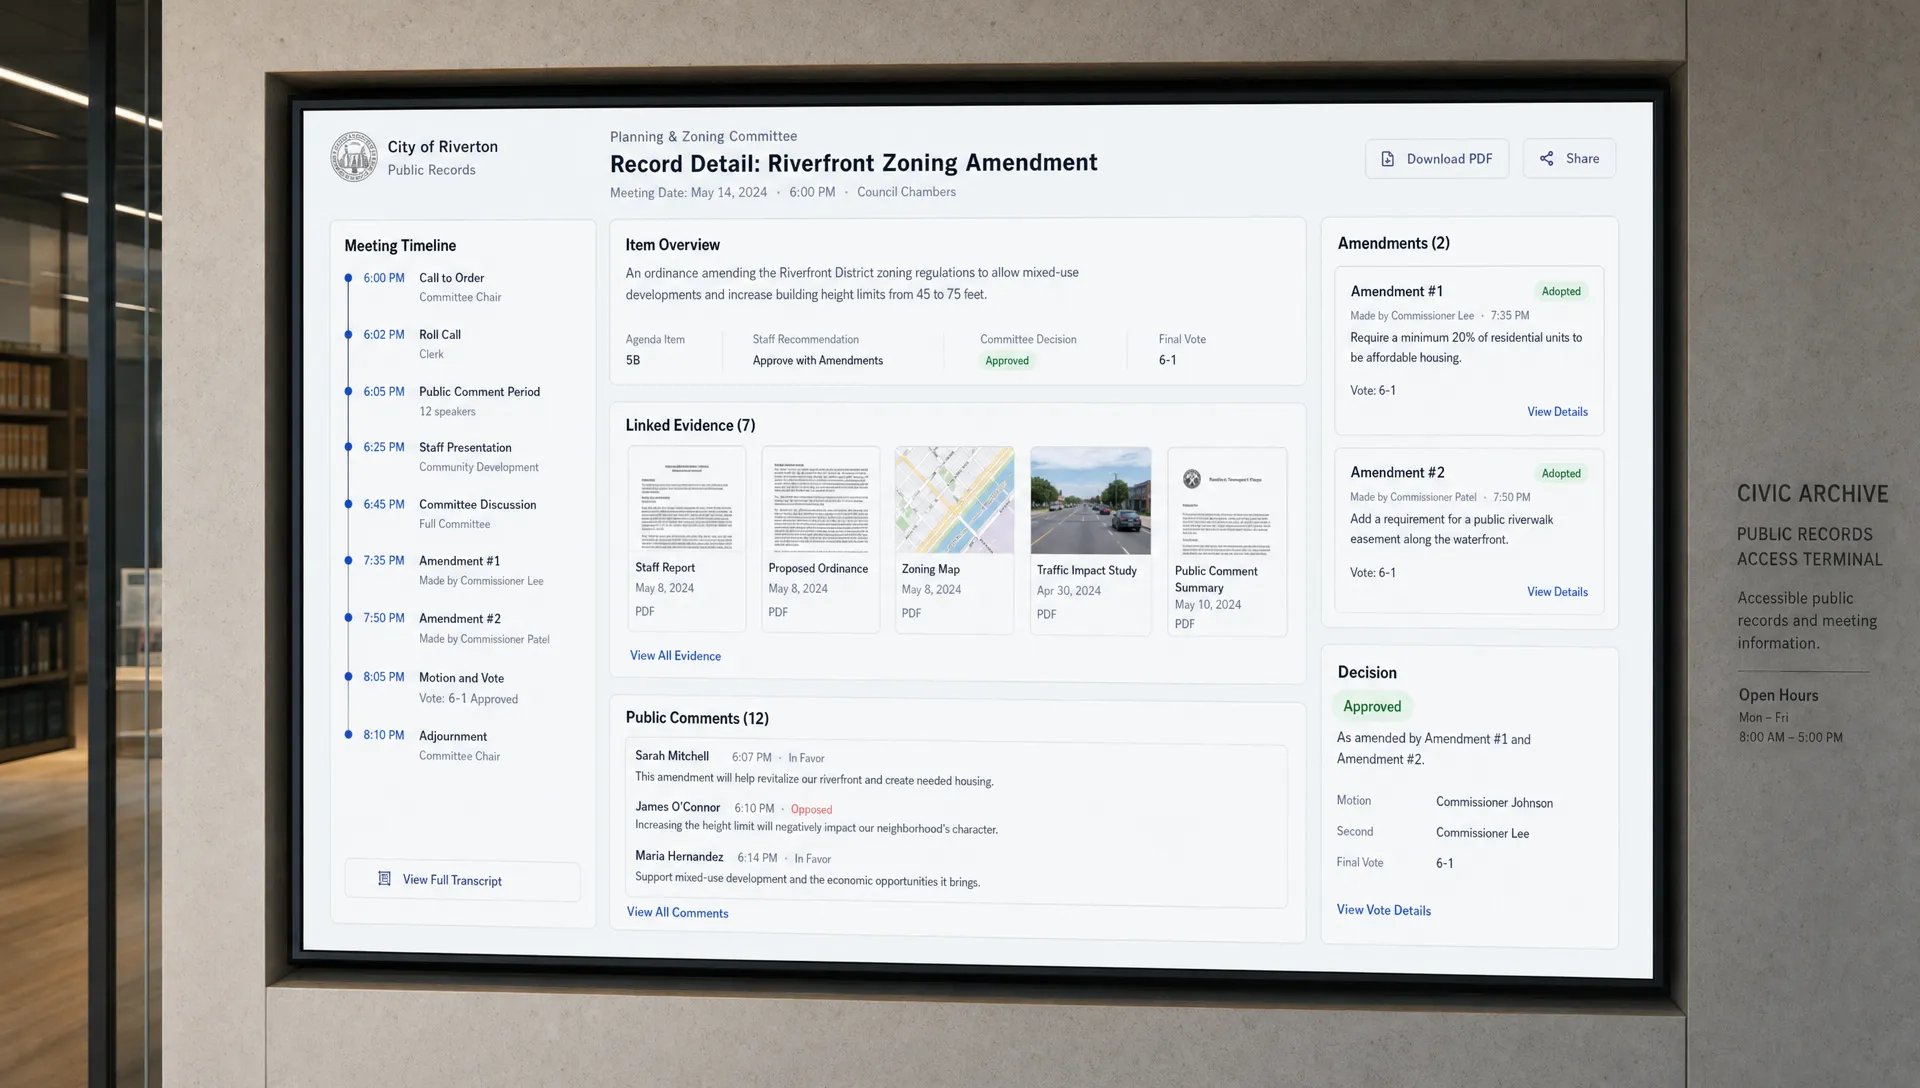Click the transcript icon beside View Full Transcript
Image resolution: width=1920 pixels, height=1088 pixels.
(x=384, y=879)
